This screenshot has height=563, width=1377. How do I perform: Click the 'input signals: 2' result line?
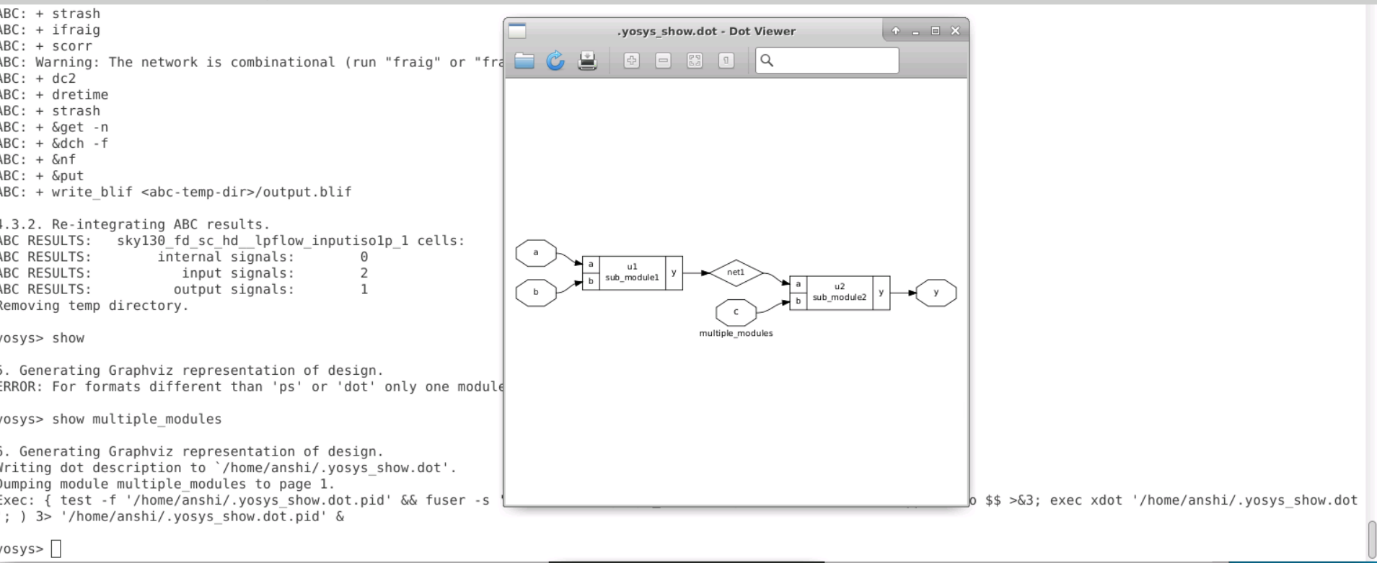(x=182, y=273)
